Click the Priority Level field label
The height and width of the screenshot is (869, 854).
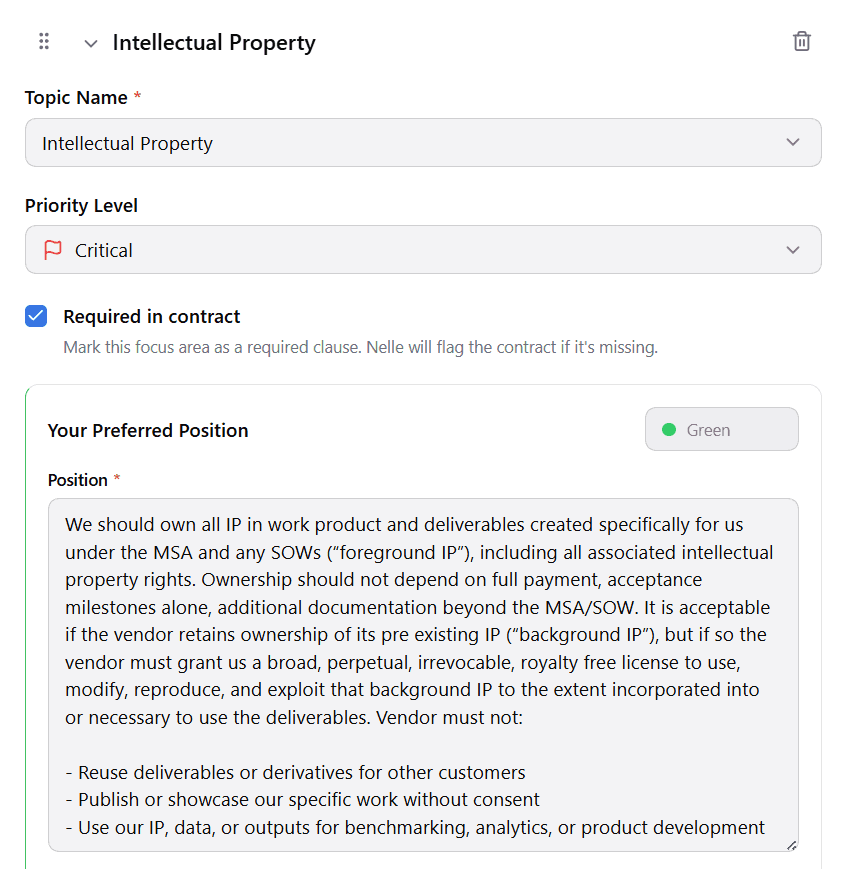coord(81,206)
